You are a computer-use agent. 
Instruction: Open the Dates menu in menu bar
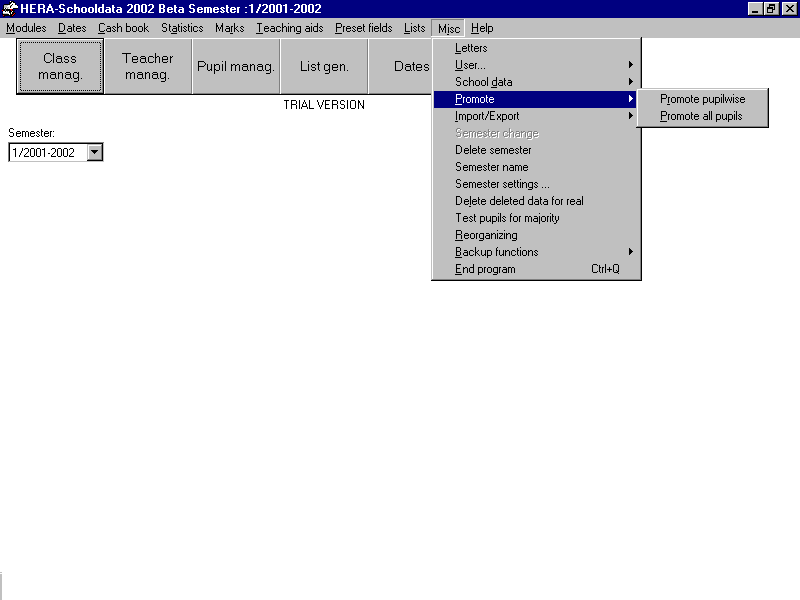[72, 28]
